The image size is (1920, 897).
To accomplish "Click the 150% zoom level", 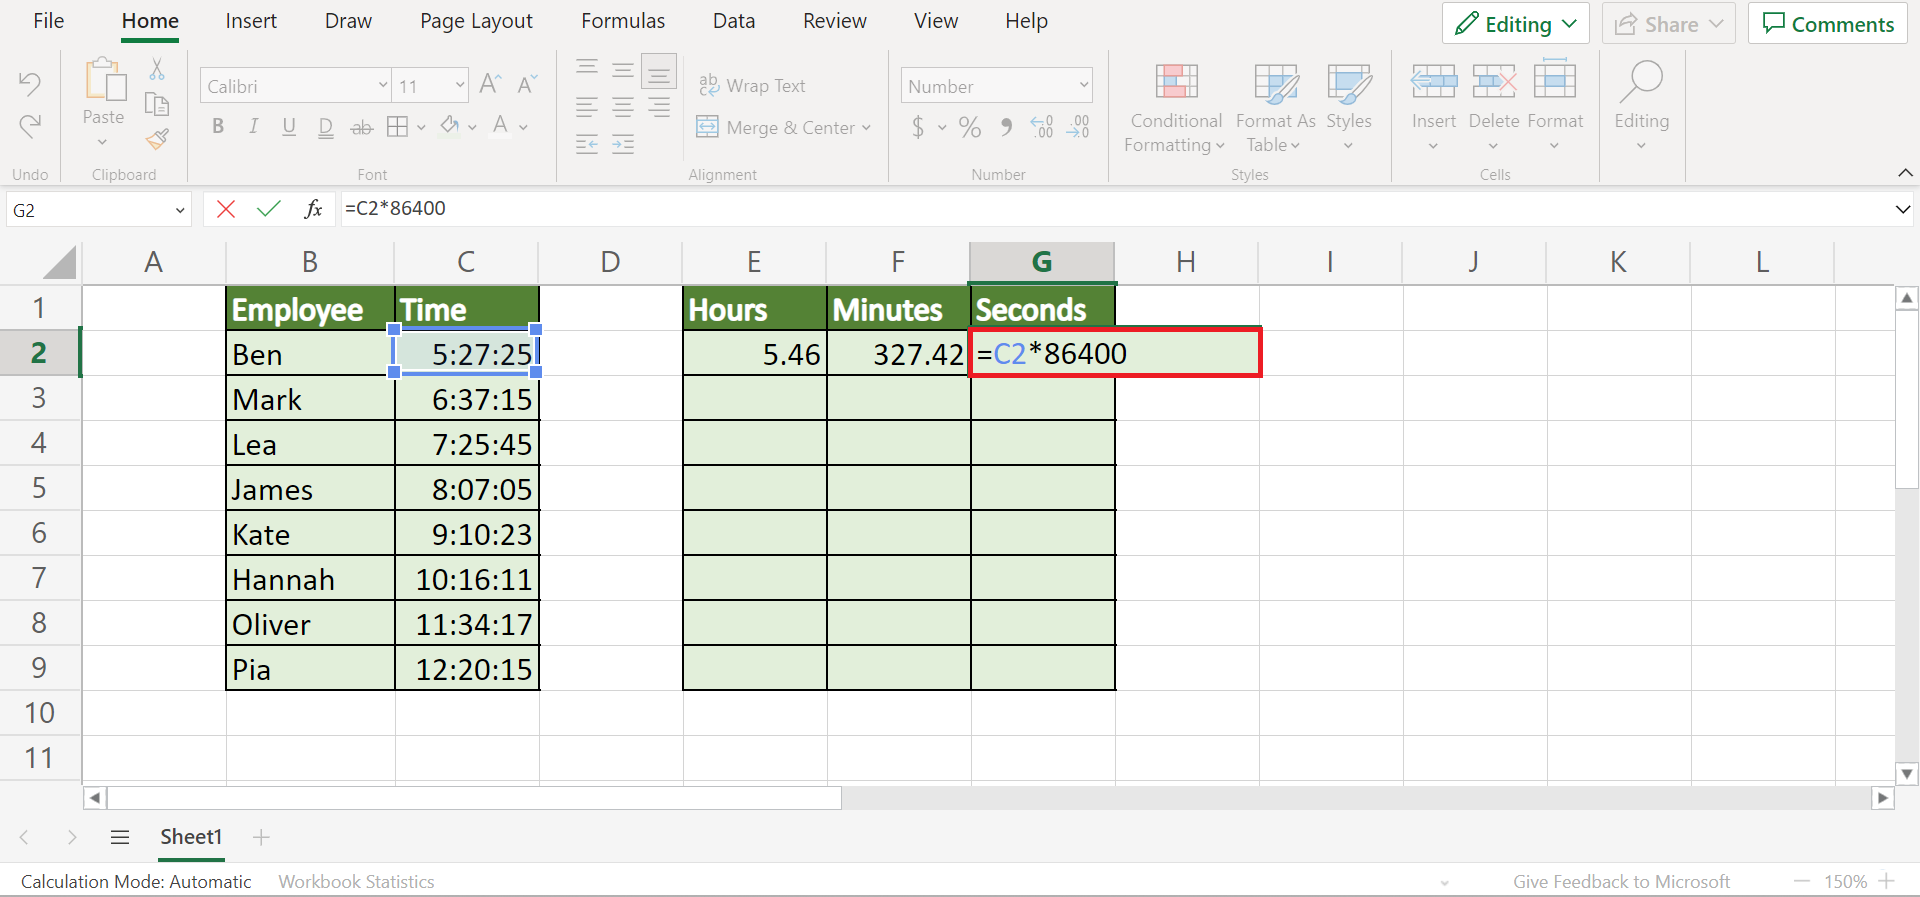I will (x=1845, y=882).
